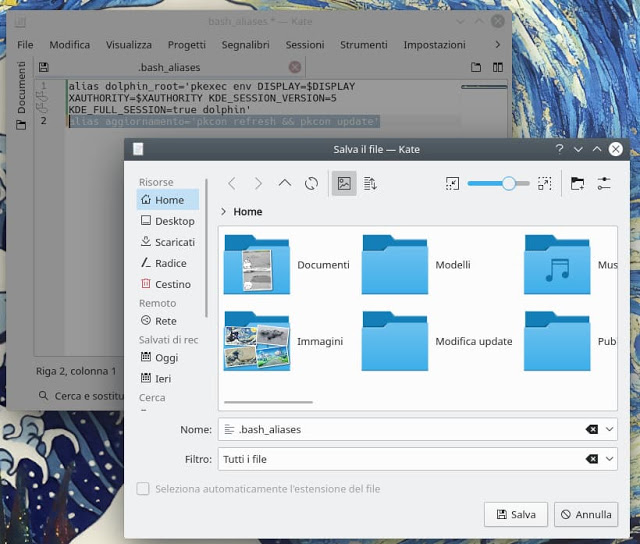Open the sorting options icon
Screen dimensions: 640x544
370,184
